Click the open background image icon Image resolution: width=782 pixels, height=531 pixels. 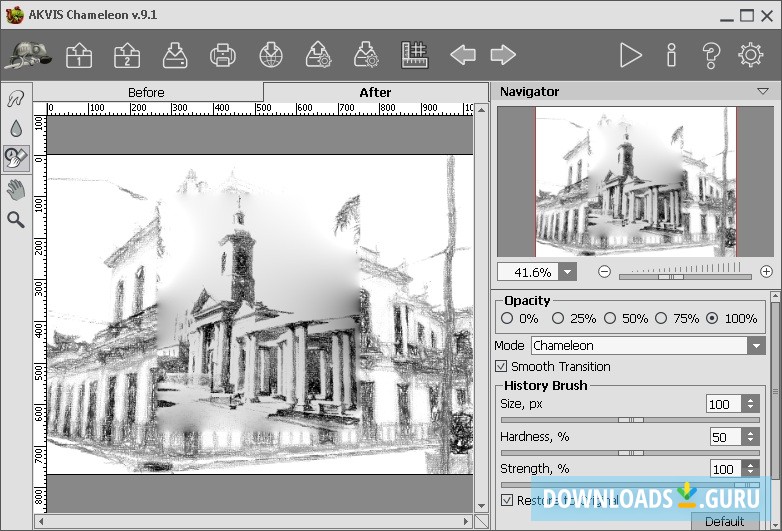(79, 55)
